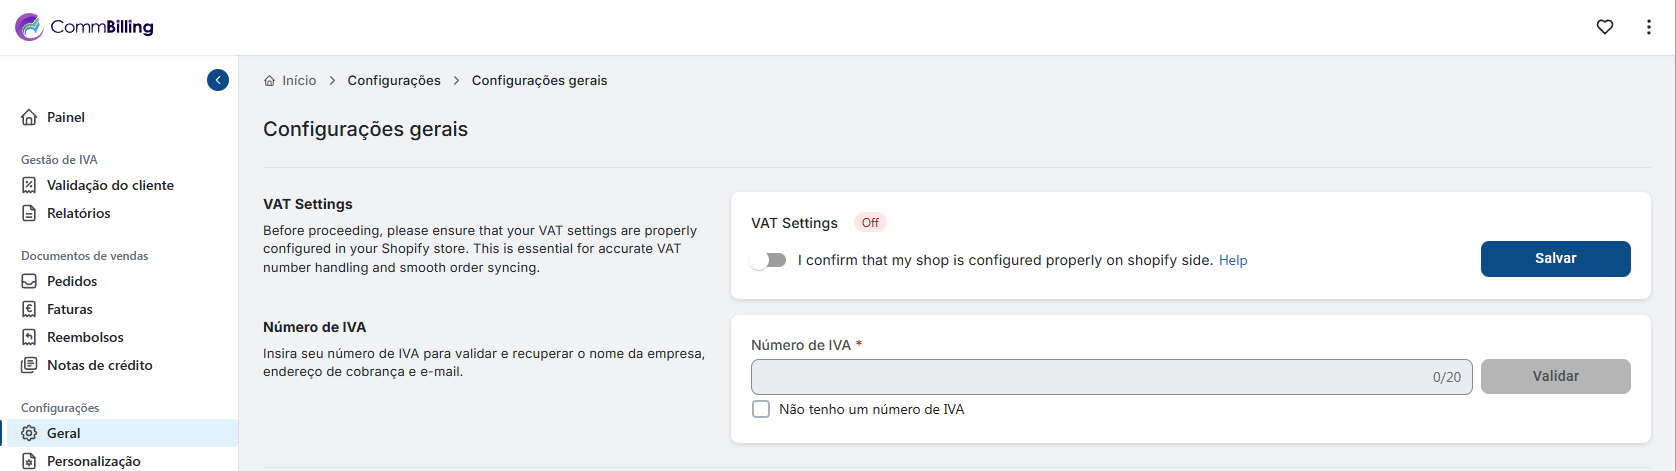Enable the VAT Settings confirmation toggle
The height and width of the screenshot is (471, 1676).
[769, 260]
